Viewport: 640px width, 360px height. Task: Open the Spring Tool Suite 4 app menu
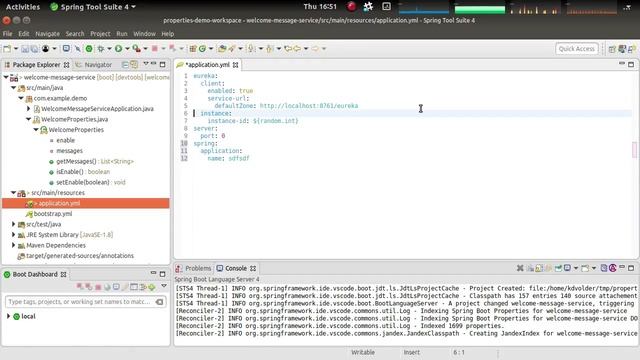(x=93, y=7)
